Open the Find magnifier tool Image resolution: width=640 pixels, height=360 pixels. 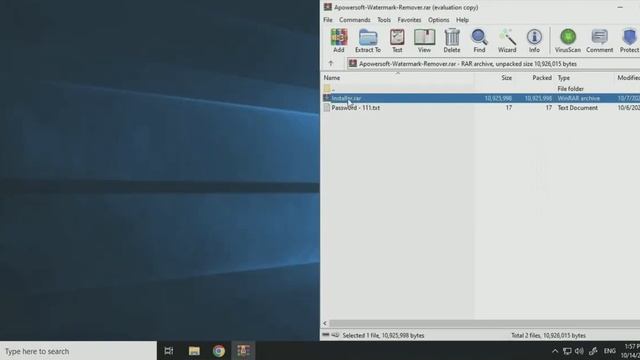pyautogui.click(x=479, y=40)
